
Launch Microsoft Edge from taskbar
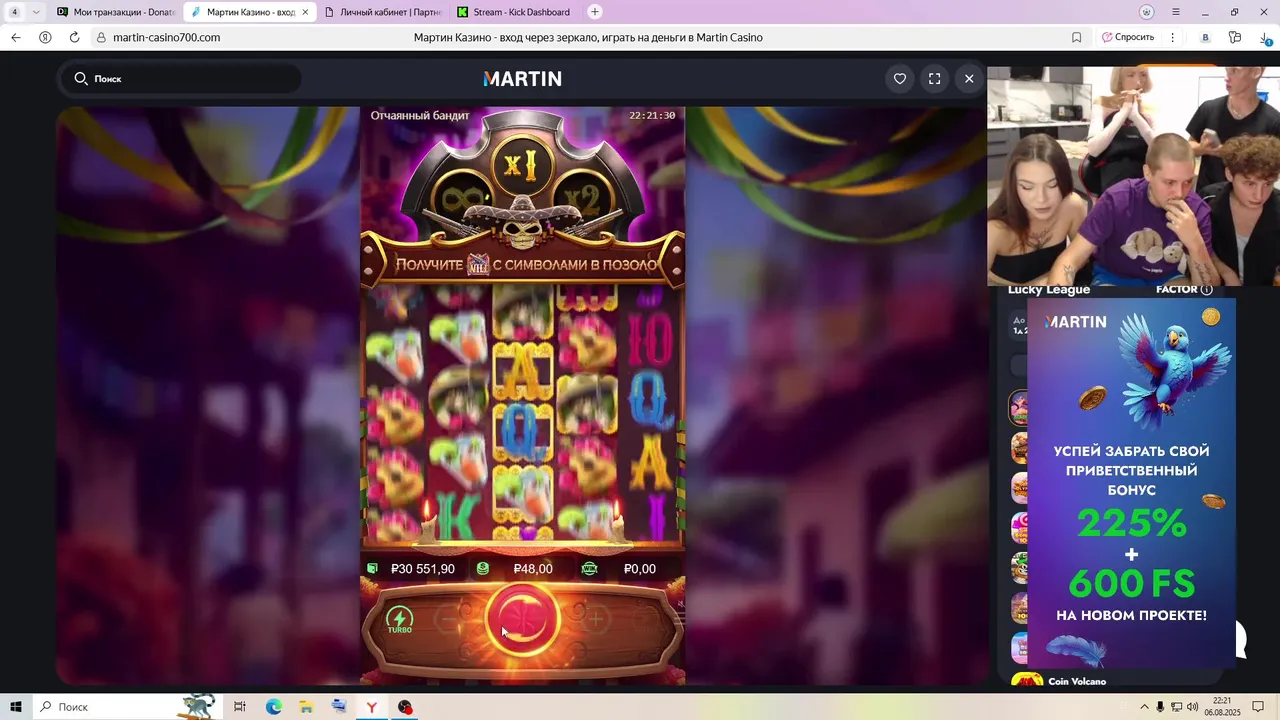pos(273,707)
